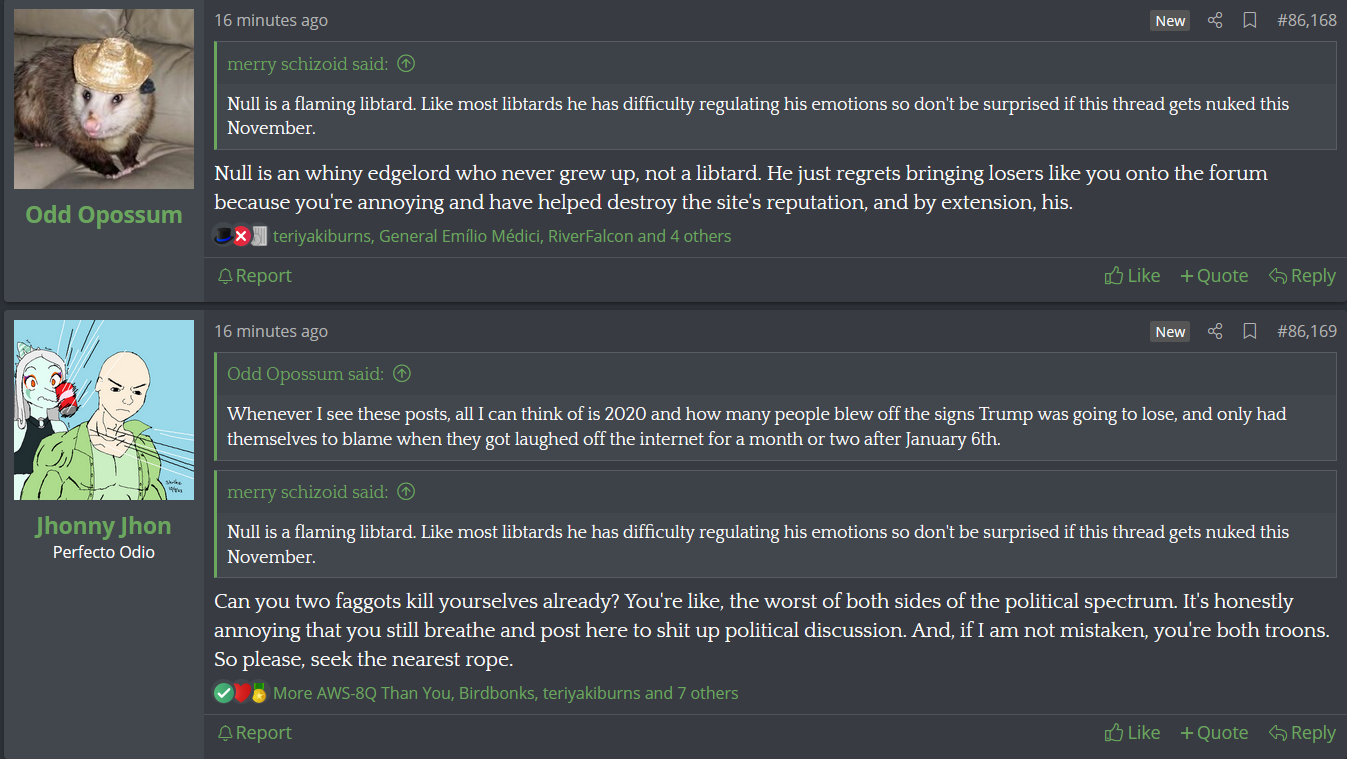Quote Odd Opossum's post
The image size is (1347, 759).
click(1214, 276)
